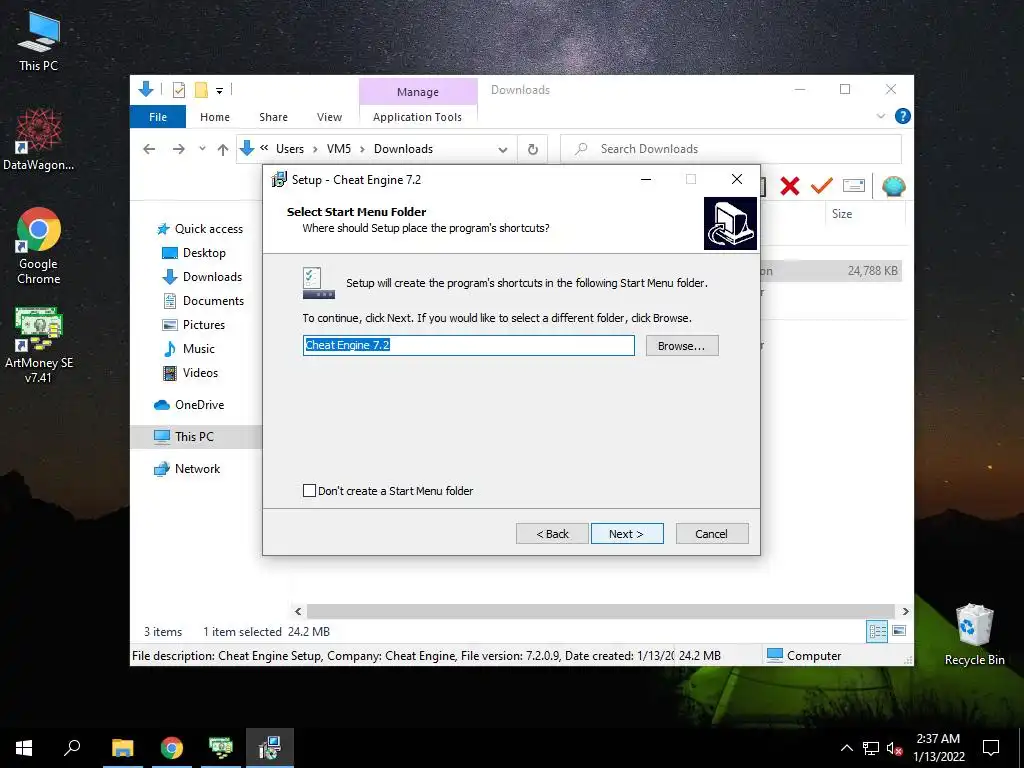
Task: Expand address bar history dropdown
Action: (x=502, y=150)
